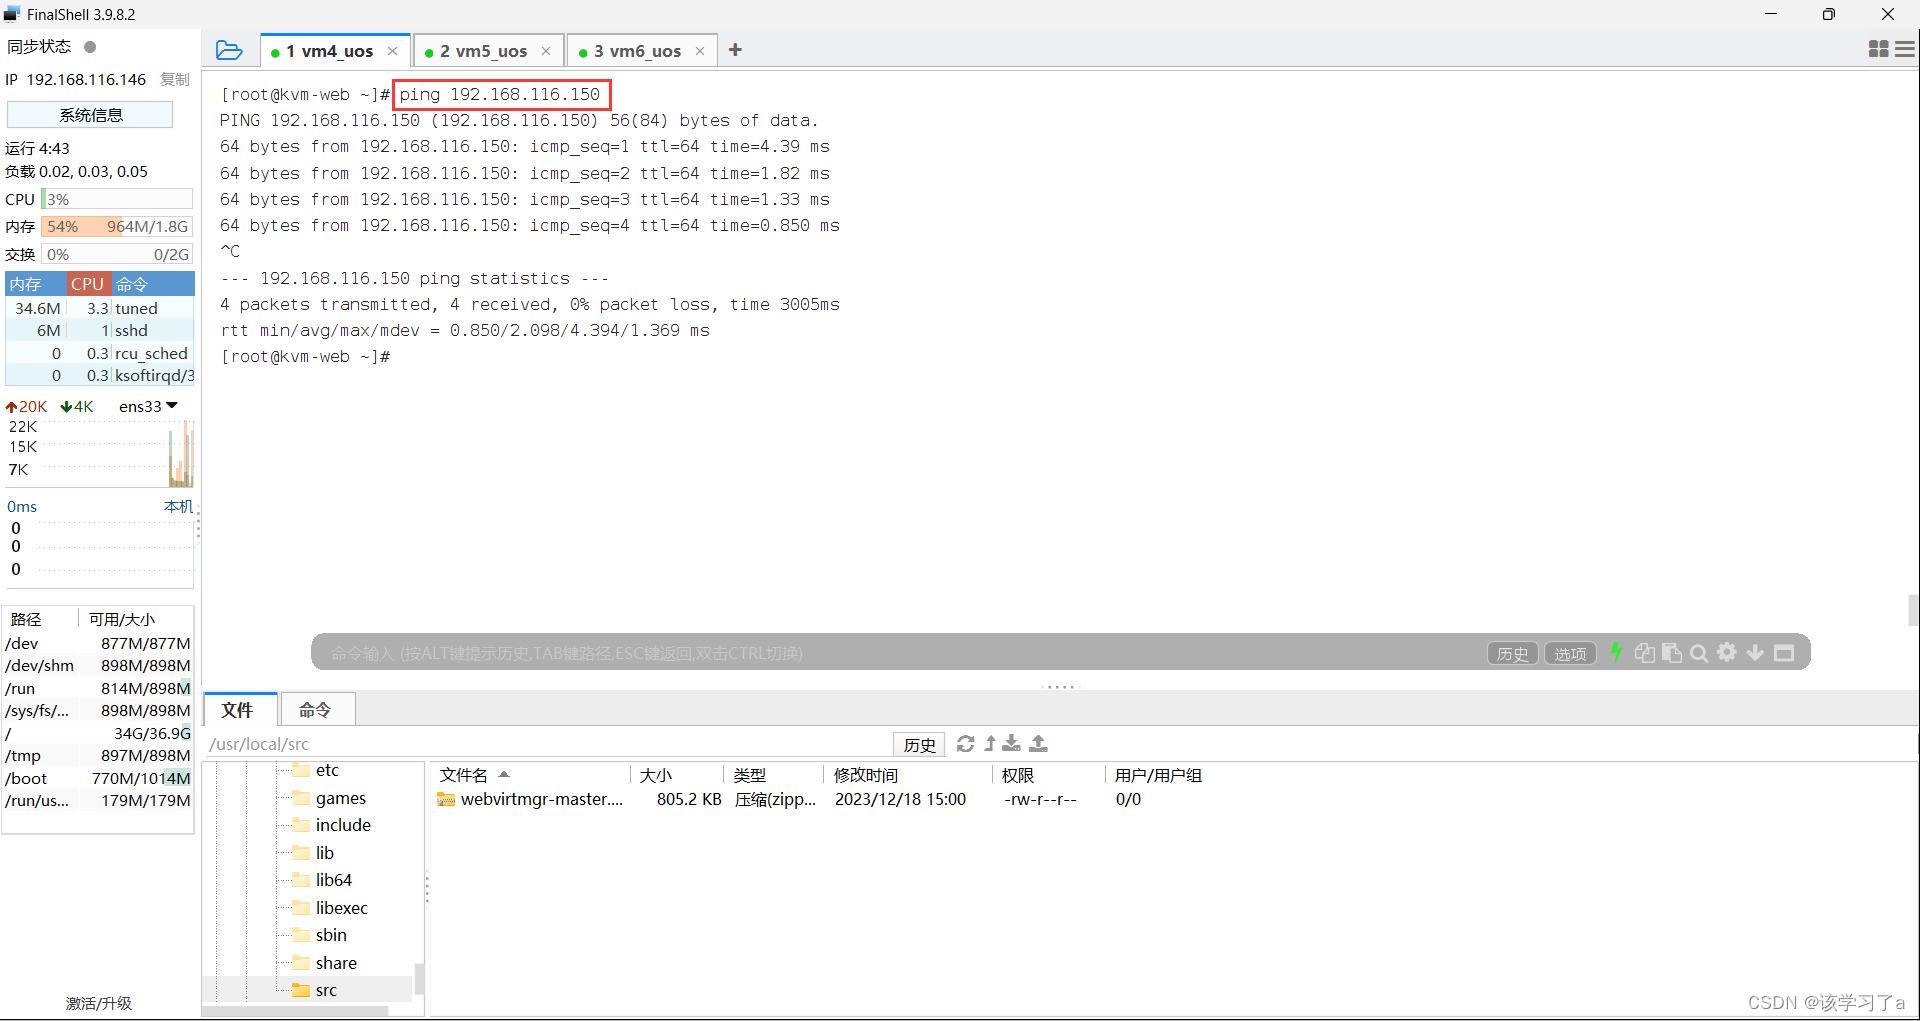Sort processes by CPU column
Image resolution: width=1920 pixels, height=1021 pixels.
(88, 284)
